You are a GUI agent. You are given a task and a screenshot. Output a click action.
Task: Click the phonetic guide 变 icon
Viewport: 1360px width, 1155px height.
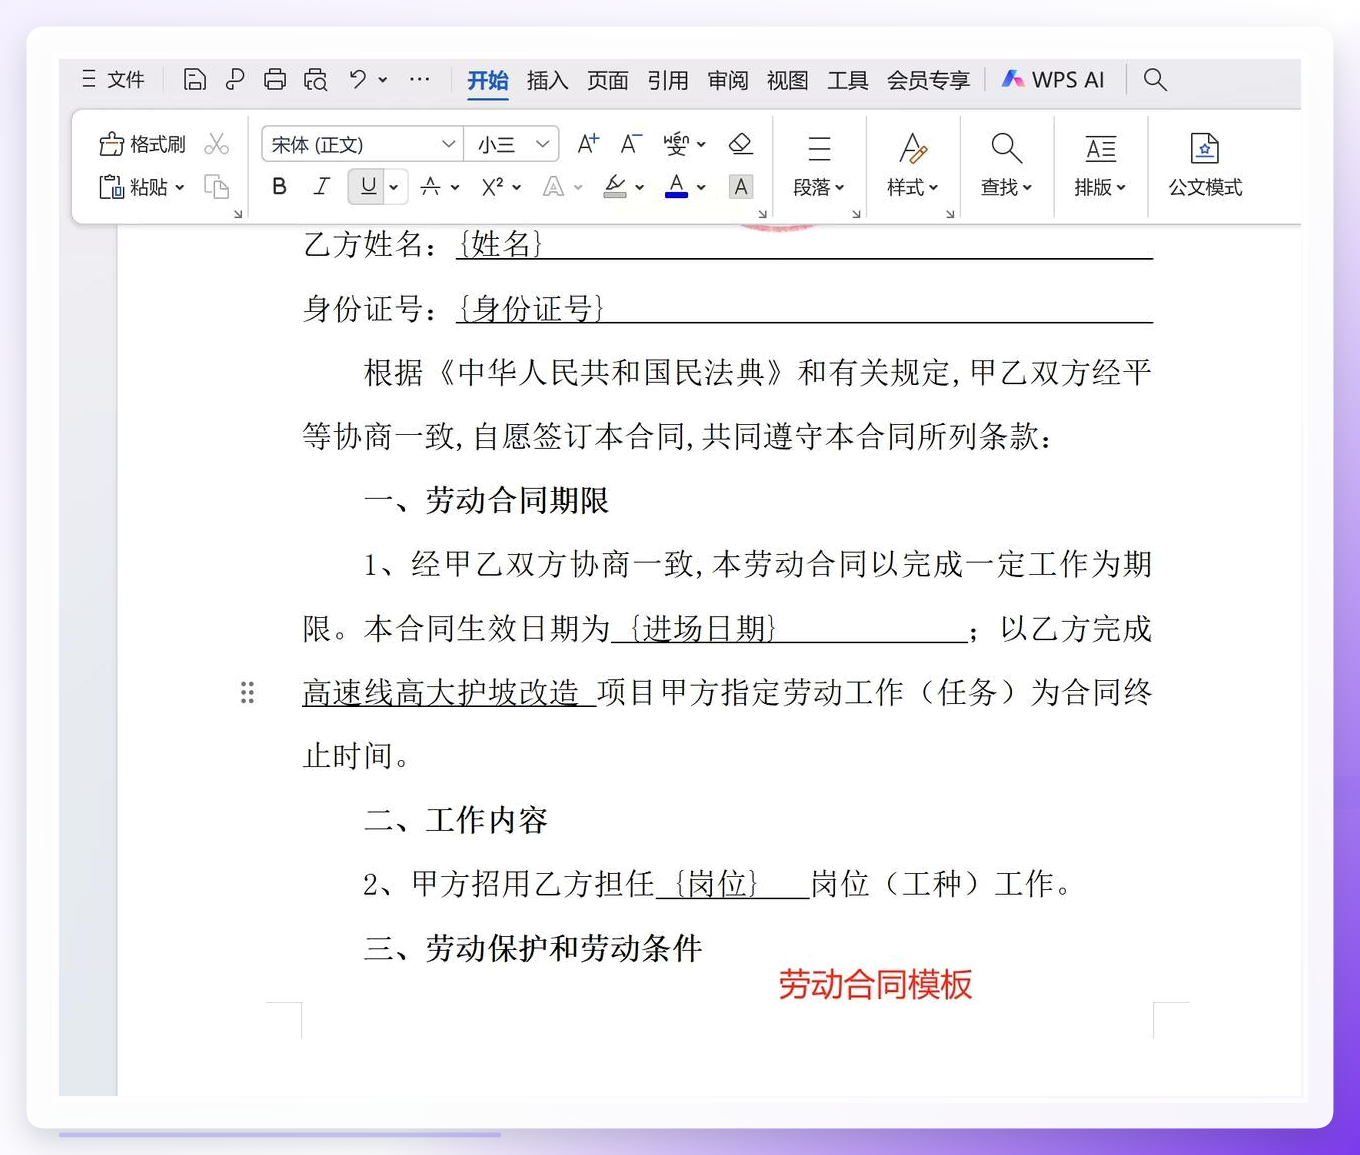pos(677,144)
